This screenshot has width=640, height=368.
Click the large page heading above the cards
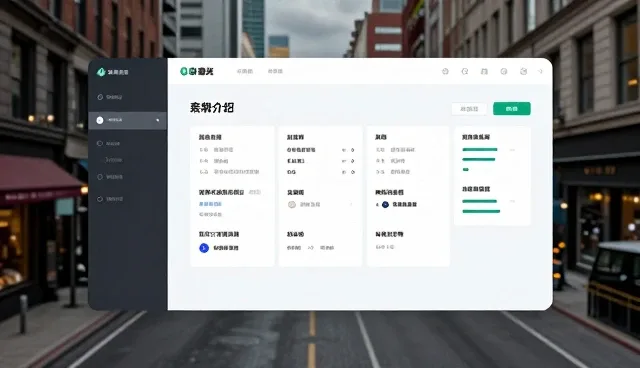212,108
